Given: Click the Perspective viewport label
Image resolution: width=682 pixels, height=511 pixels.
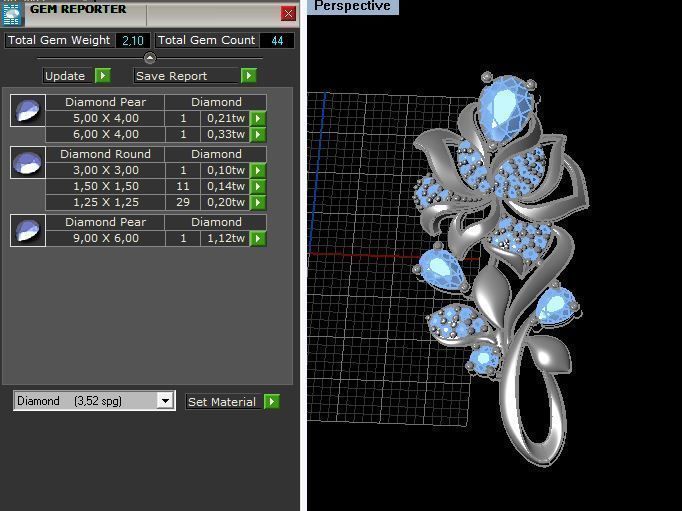Looking at the screenshot, I should pos(352,6).
